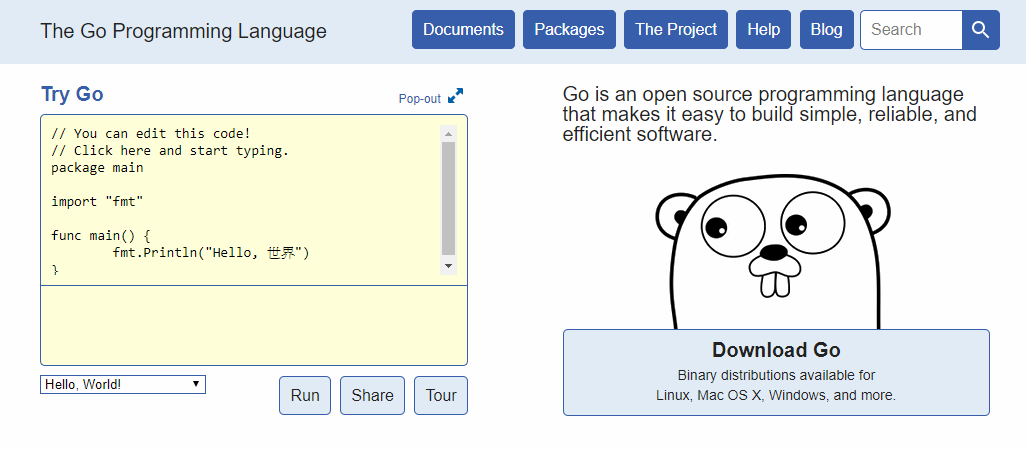Open the Help page
This screenshot has width=1026, height=449.
pyautogui.click(x=763, y=30)
